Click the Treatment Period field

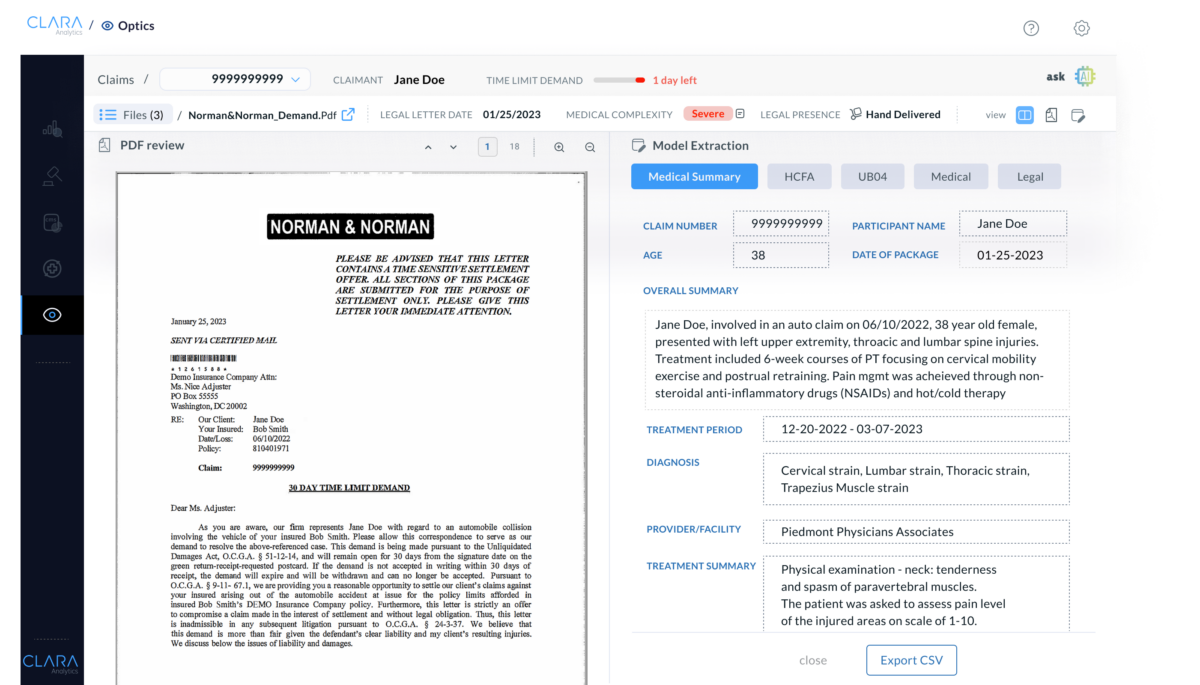point(916,429)
